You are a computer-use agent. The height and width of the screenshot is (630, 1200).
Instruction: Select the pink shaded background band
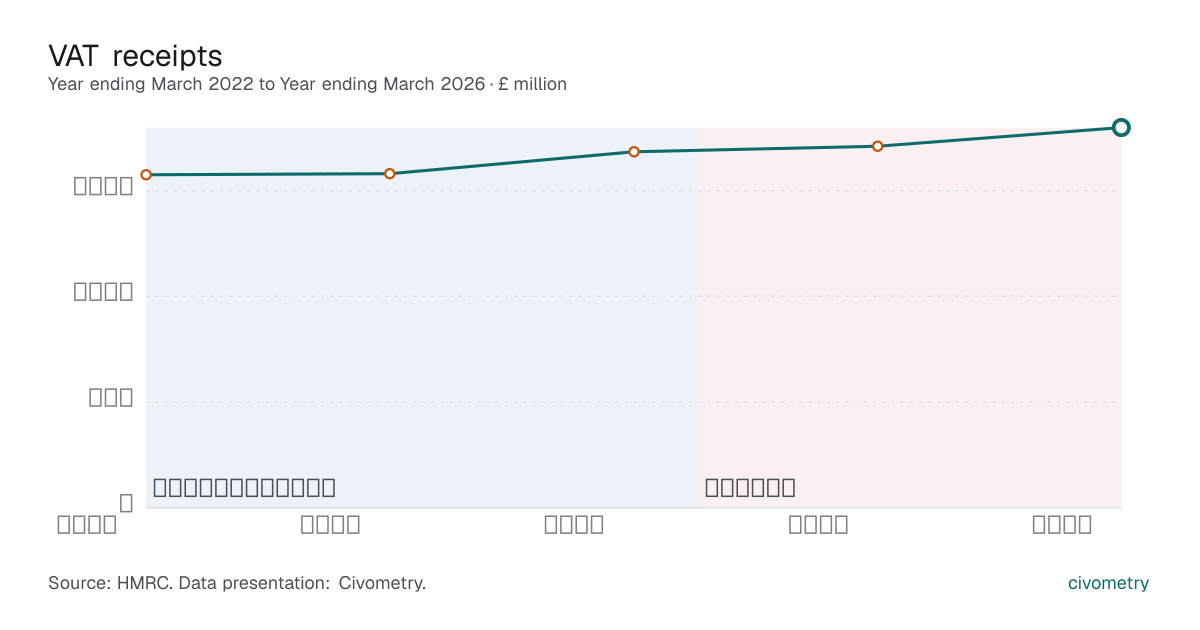pyautogui.click(x=910, y=318)
